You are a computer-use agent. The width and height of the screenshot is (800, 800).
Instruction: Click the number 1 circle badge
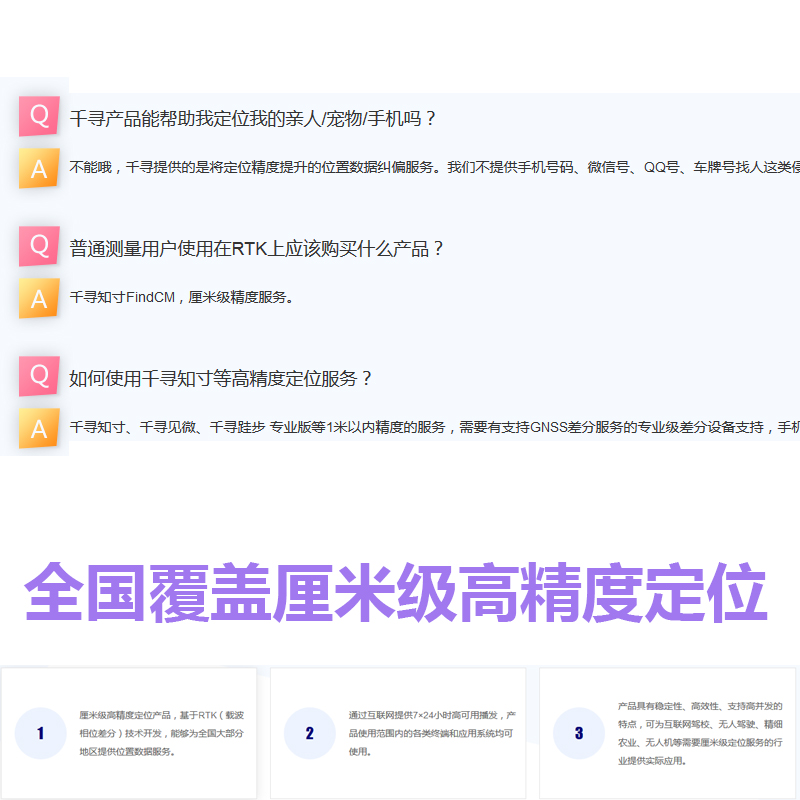pos(41,733)
